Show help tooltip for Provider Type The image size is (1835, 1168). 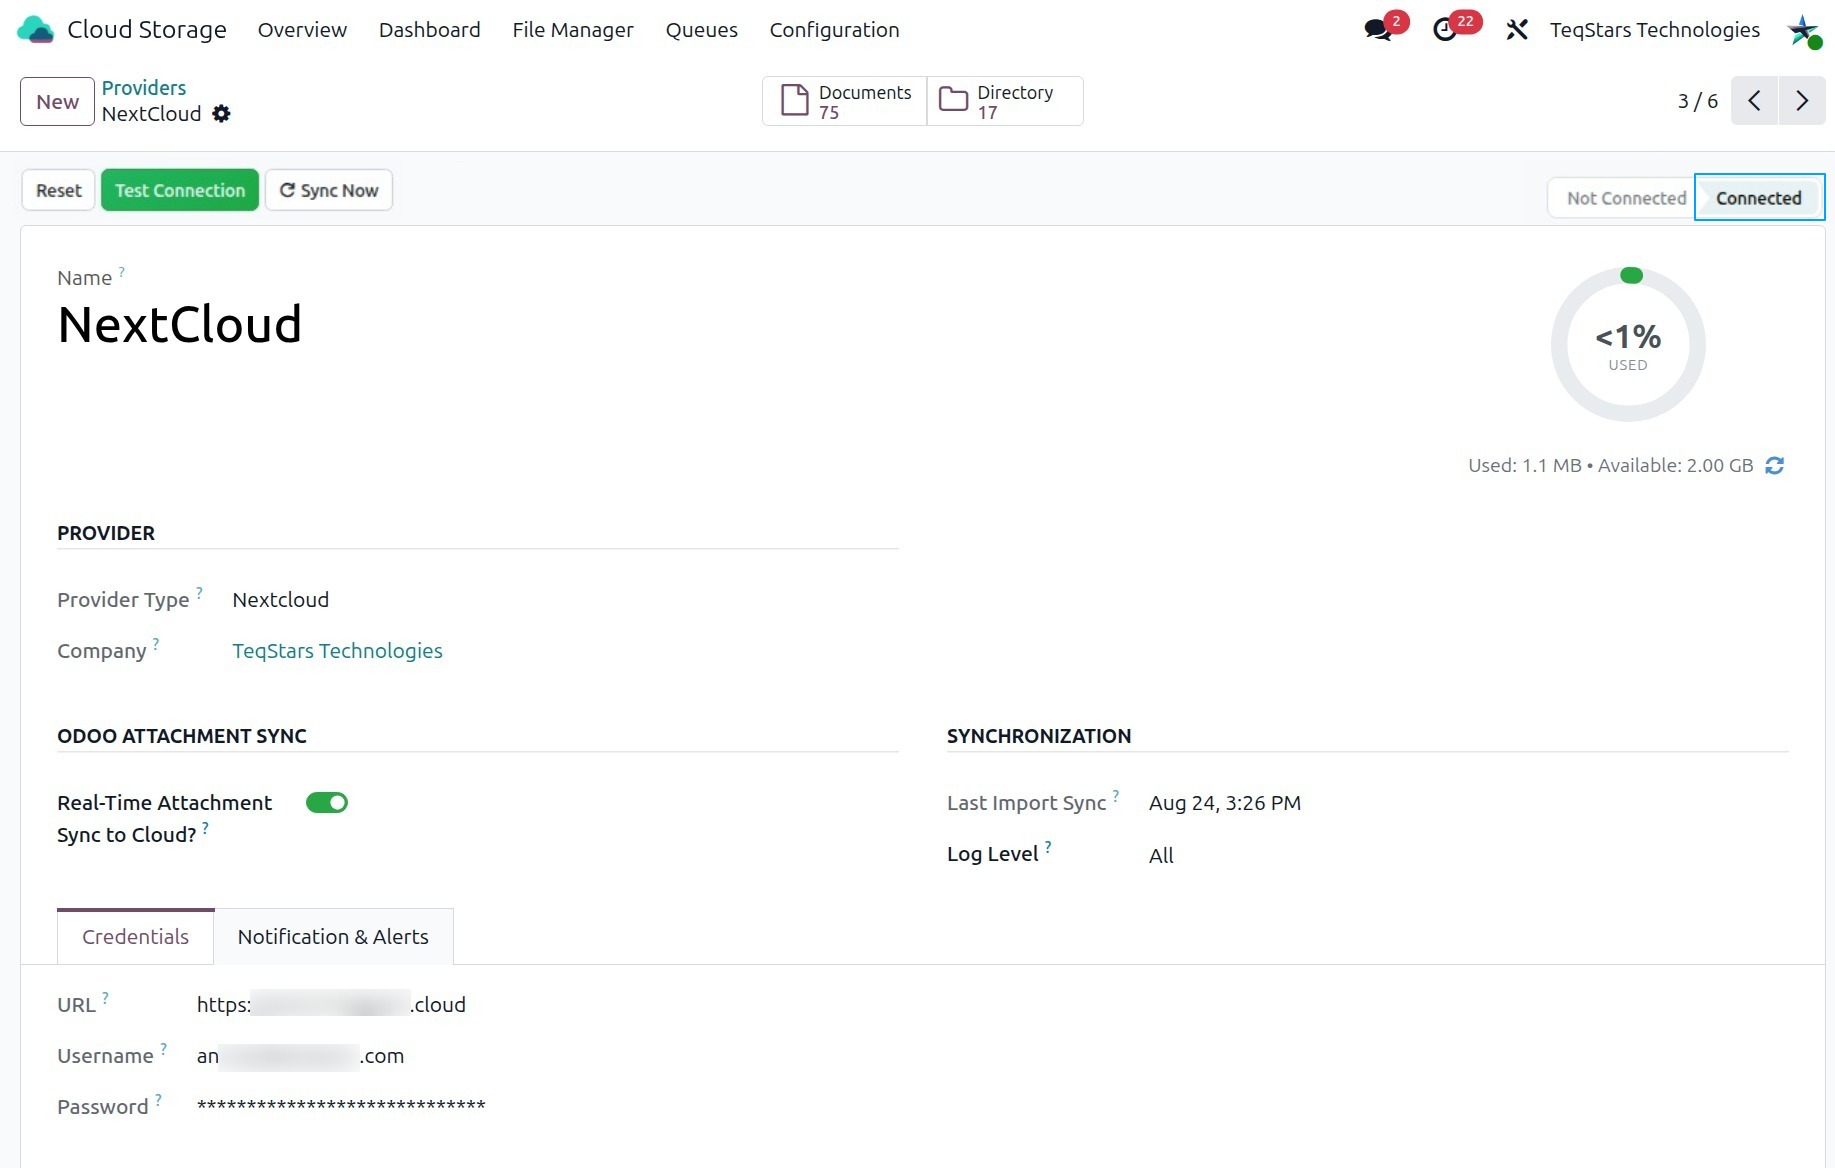[x=199, y=592]
